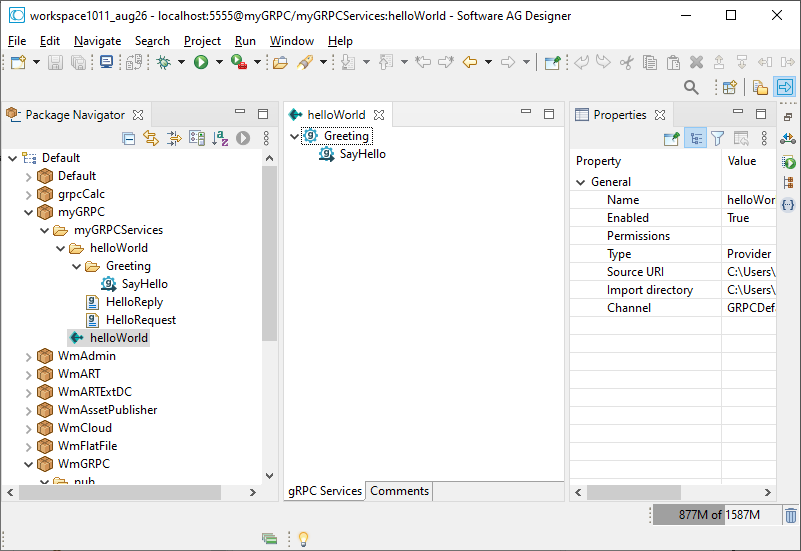Click the New wizard toolbar icon

pos(17,62)
